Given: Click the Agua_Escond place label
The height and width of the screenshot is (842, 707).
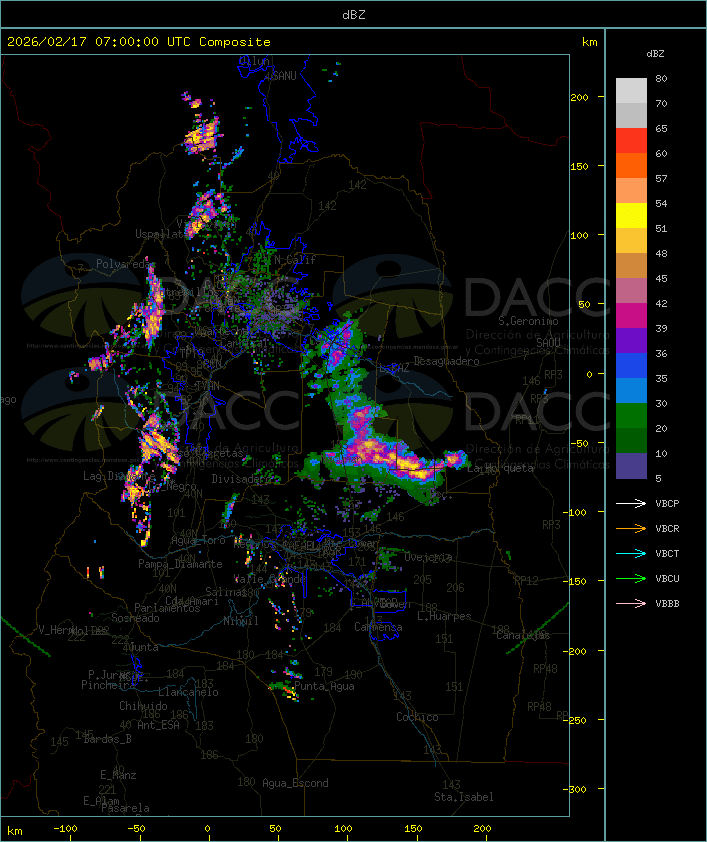Looking at the screenshot, I should [295, 783].
